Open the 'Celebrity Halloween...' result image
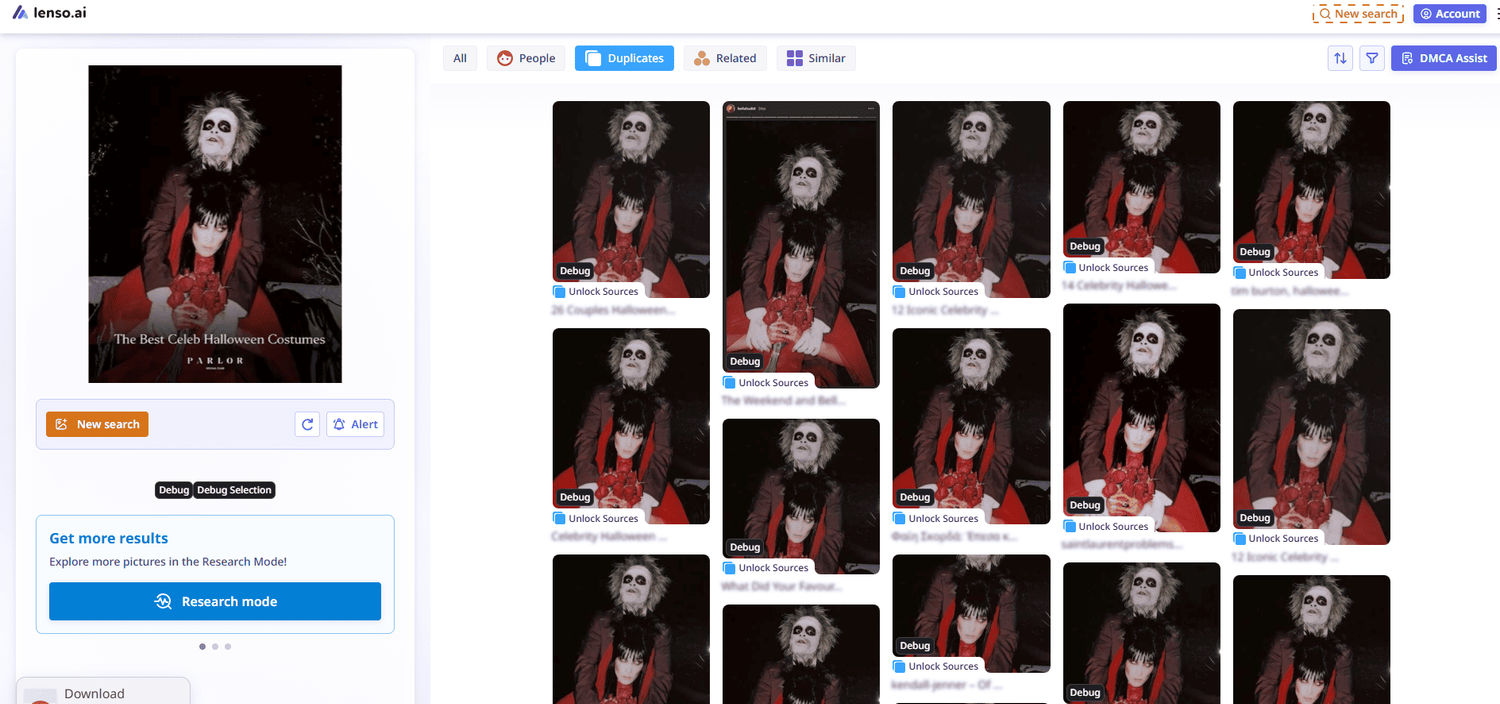 click(x=631, y=426)
